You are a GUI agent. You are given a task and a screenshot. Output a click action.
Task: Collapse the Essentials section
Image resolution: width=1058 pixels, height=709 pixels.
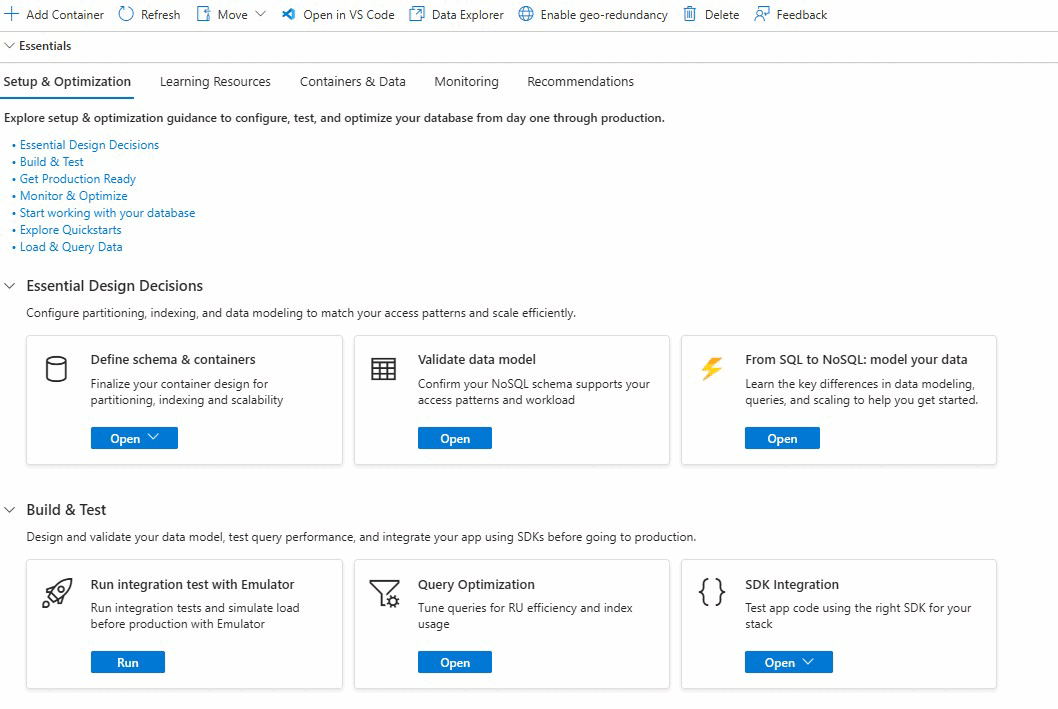pyautogui.click(x=9, y=46)
